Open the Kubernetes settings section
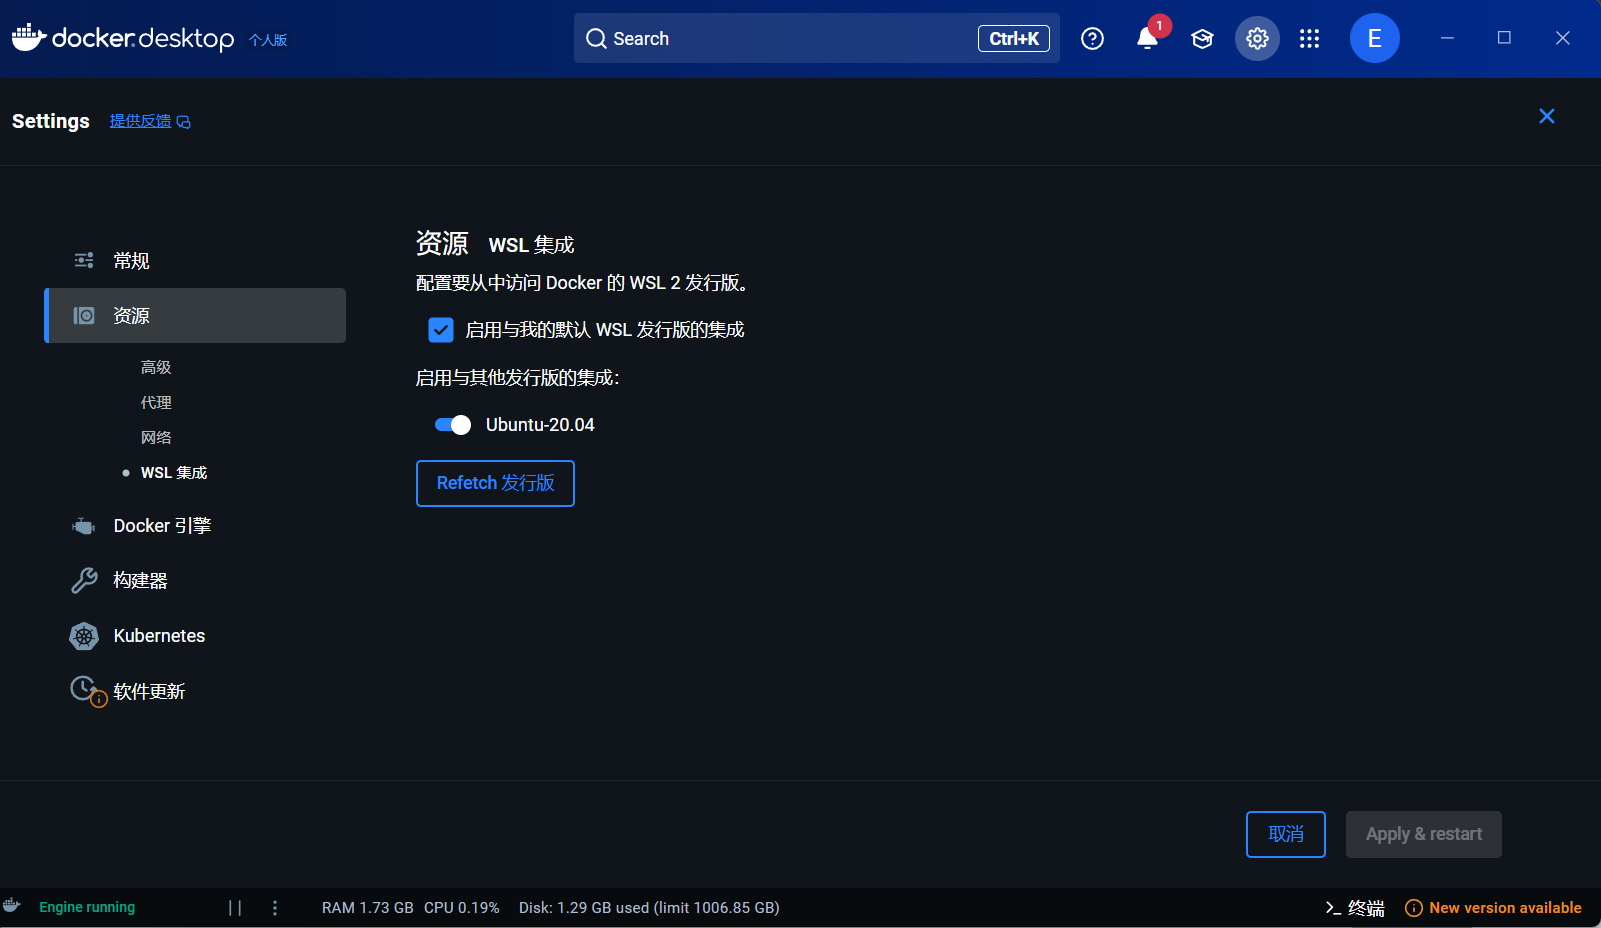The image size is (1601, 928). (195, 636)
